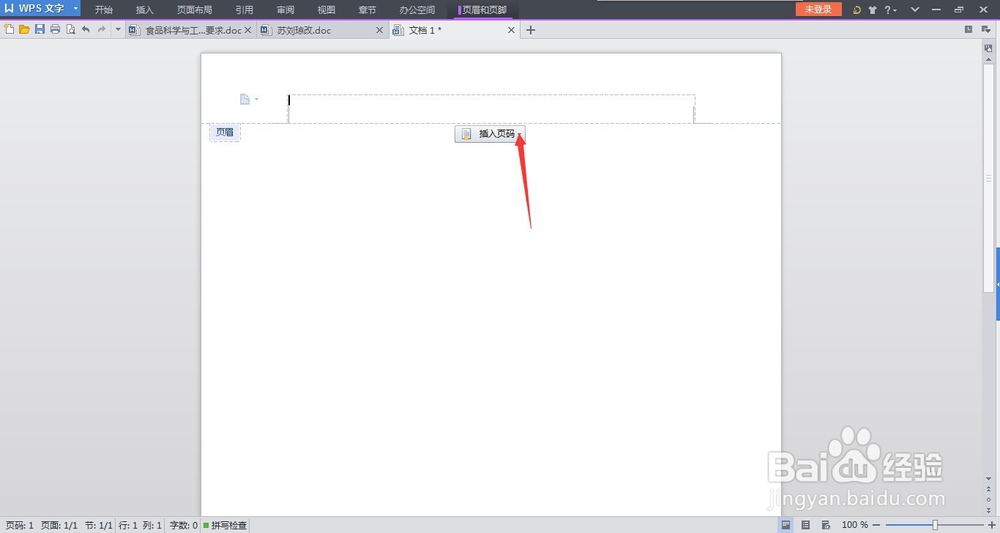Open the WPS 文字 application menu dropdown

point(75,8)
